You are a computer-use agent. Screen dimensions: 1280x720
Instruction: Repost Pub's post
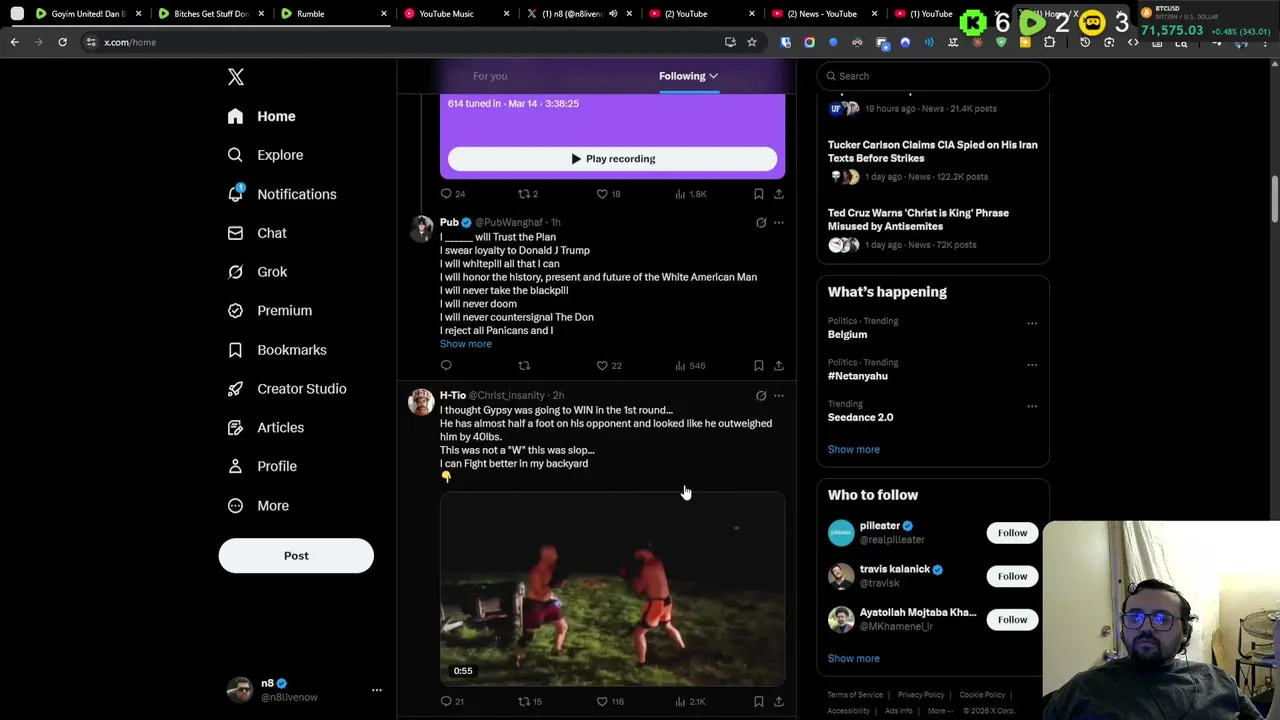(x=524, y=366)
